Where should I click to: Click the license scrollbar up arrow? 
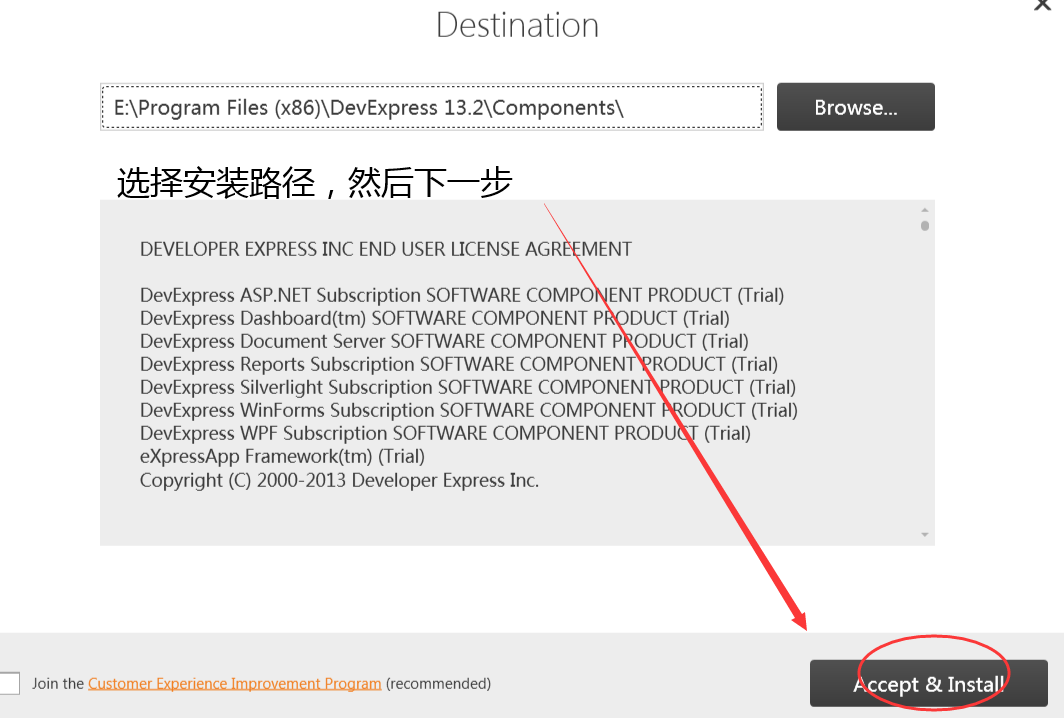925,210
